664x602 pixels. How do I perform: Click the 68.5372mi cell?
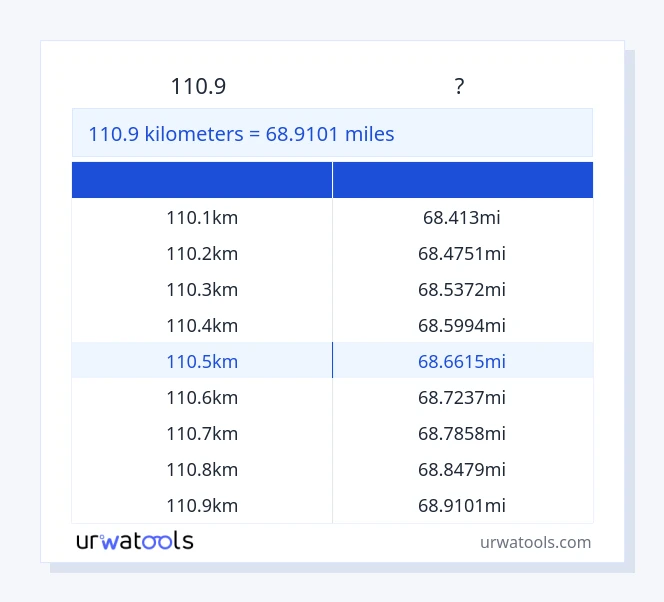[462, 289]
